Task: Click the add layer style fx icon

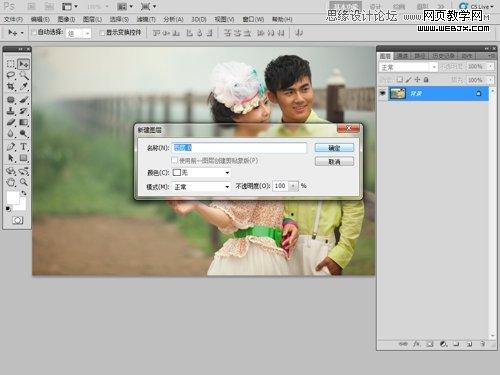Action: [416, 344]
